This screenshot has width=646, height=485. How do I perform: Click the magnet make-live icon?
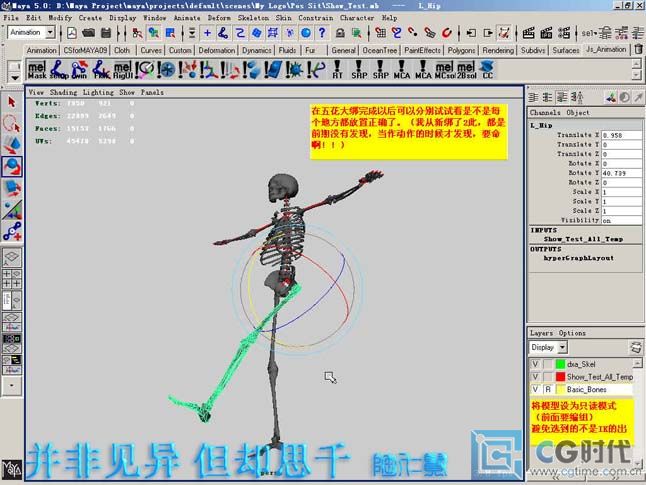point(447,33)
